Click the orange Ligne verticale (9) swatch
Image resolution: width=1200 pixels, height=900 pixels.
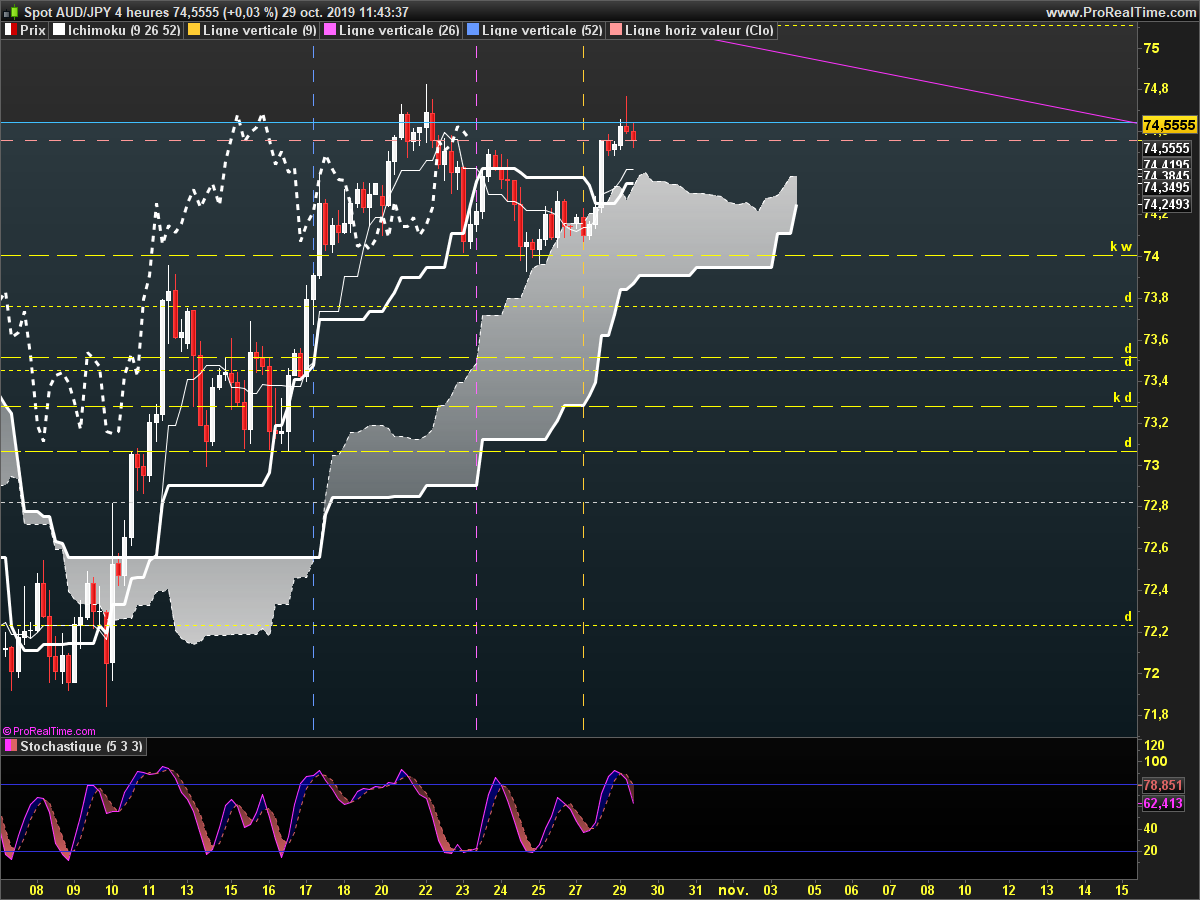click(x=194, y=31)
